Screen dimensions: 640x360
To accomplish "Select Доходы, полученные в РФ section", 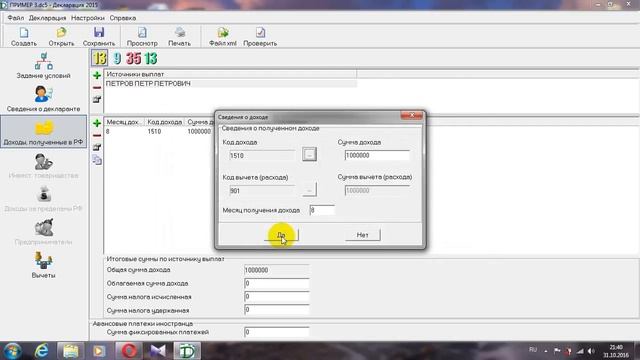I will tap(43, 131).
